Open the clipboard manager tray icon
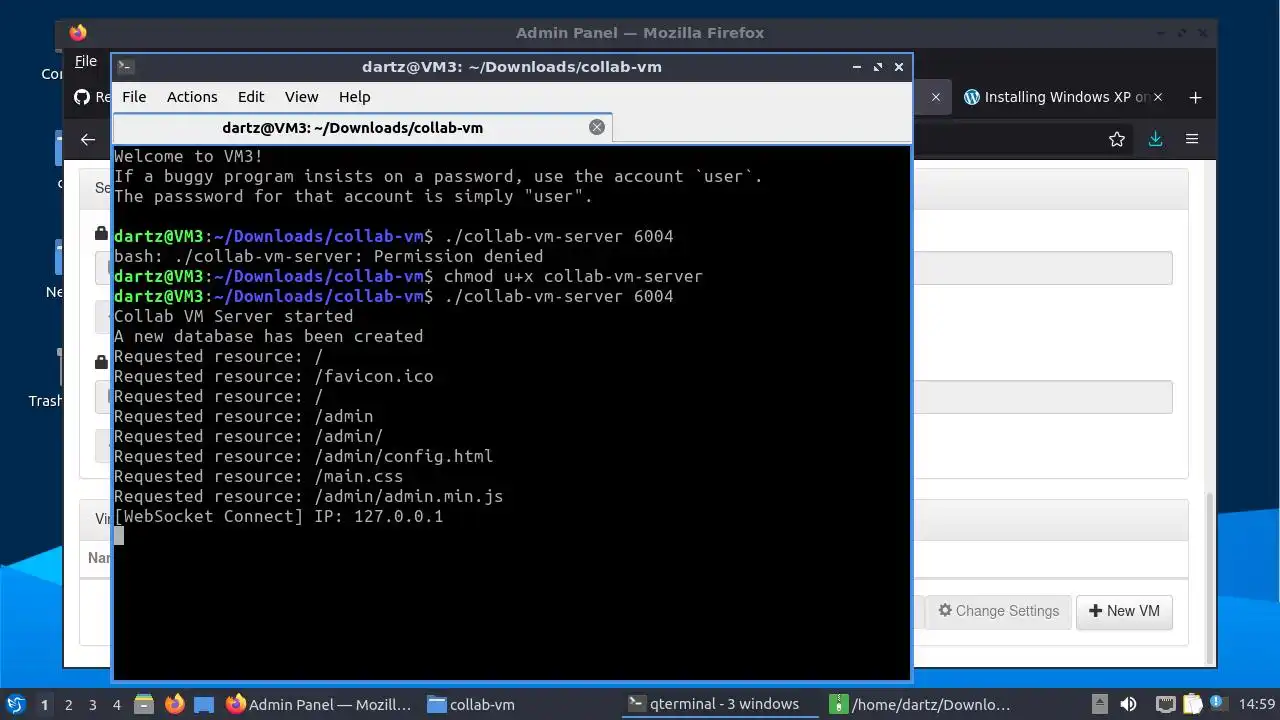The width and height of the screenshot is (1280, 720). pos(1194,704)
